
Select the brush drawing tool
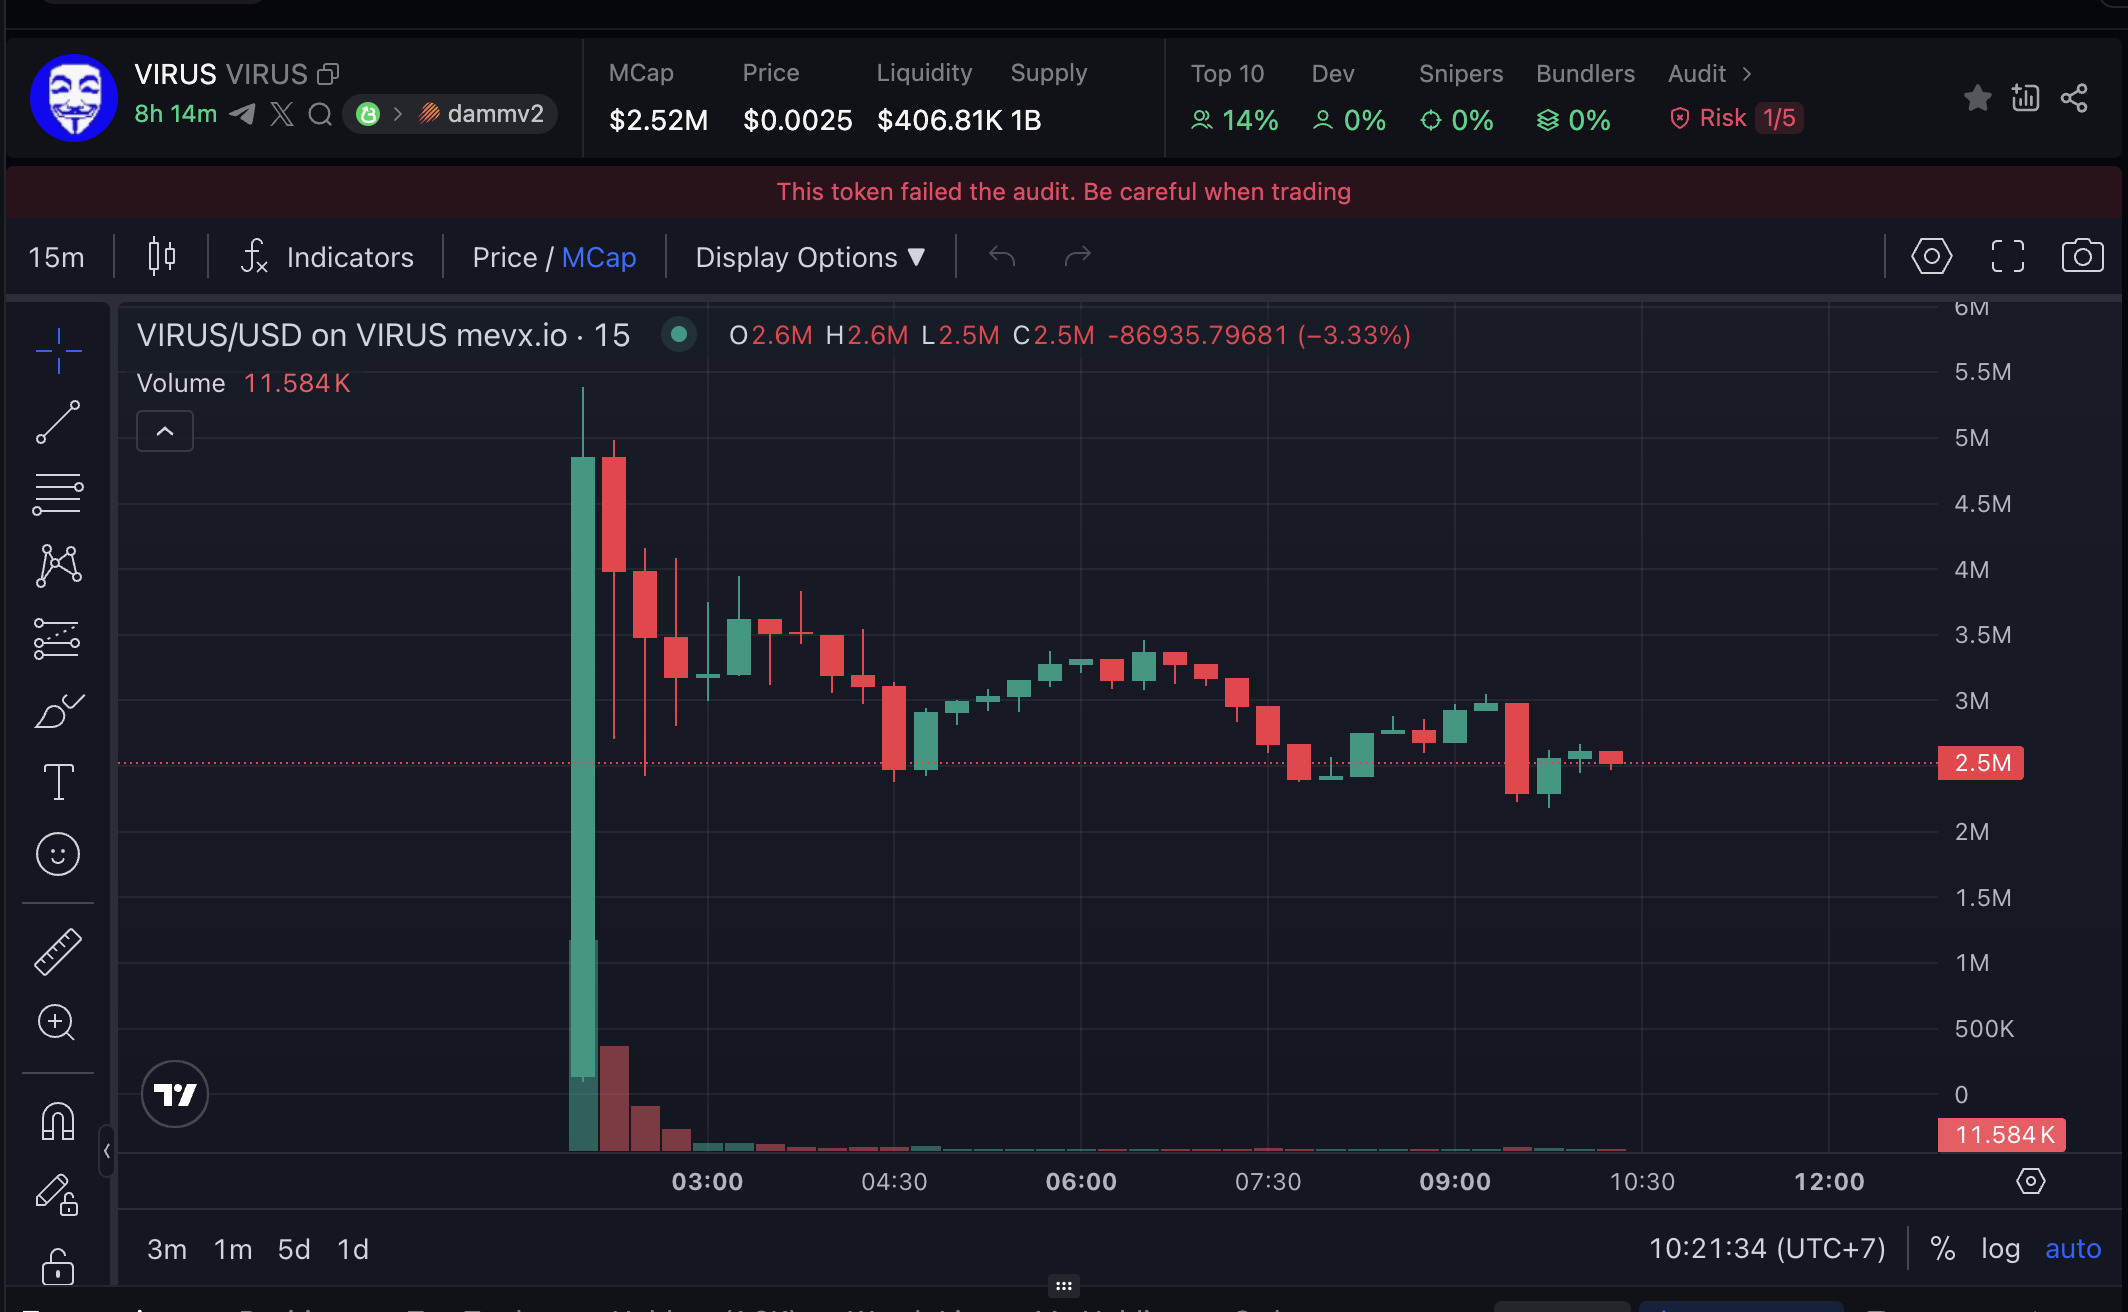58,710
